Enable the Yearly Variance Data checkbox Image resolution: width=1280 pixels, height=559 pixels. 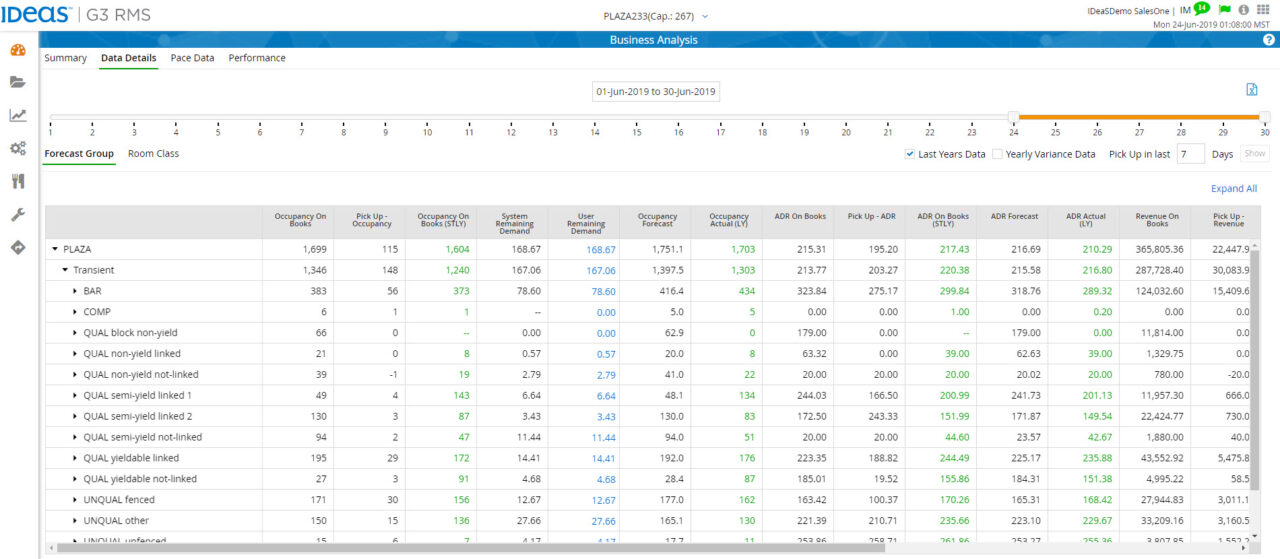click(997, 154)
